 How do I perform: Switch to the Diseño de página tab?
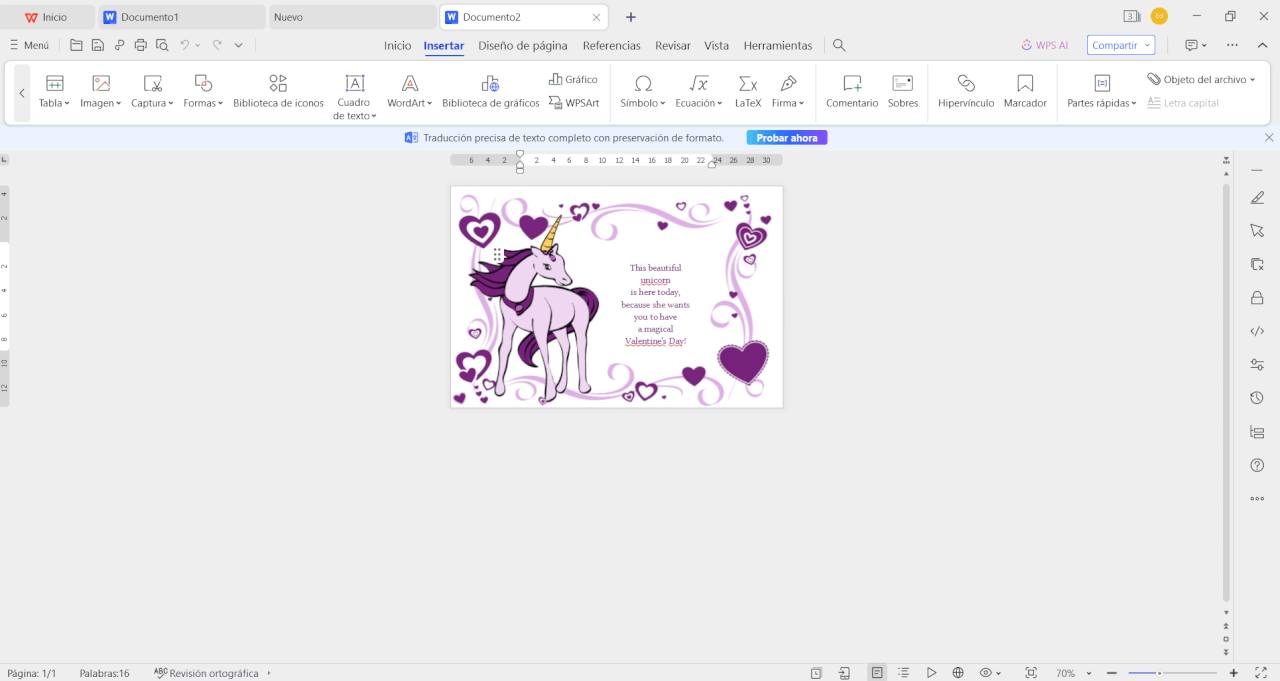click(522, 45)
